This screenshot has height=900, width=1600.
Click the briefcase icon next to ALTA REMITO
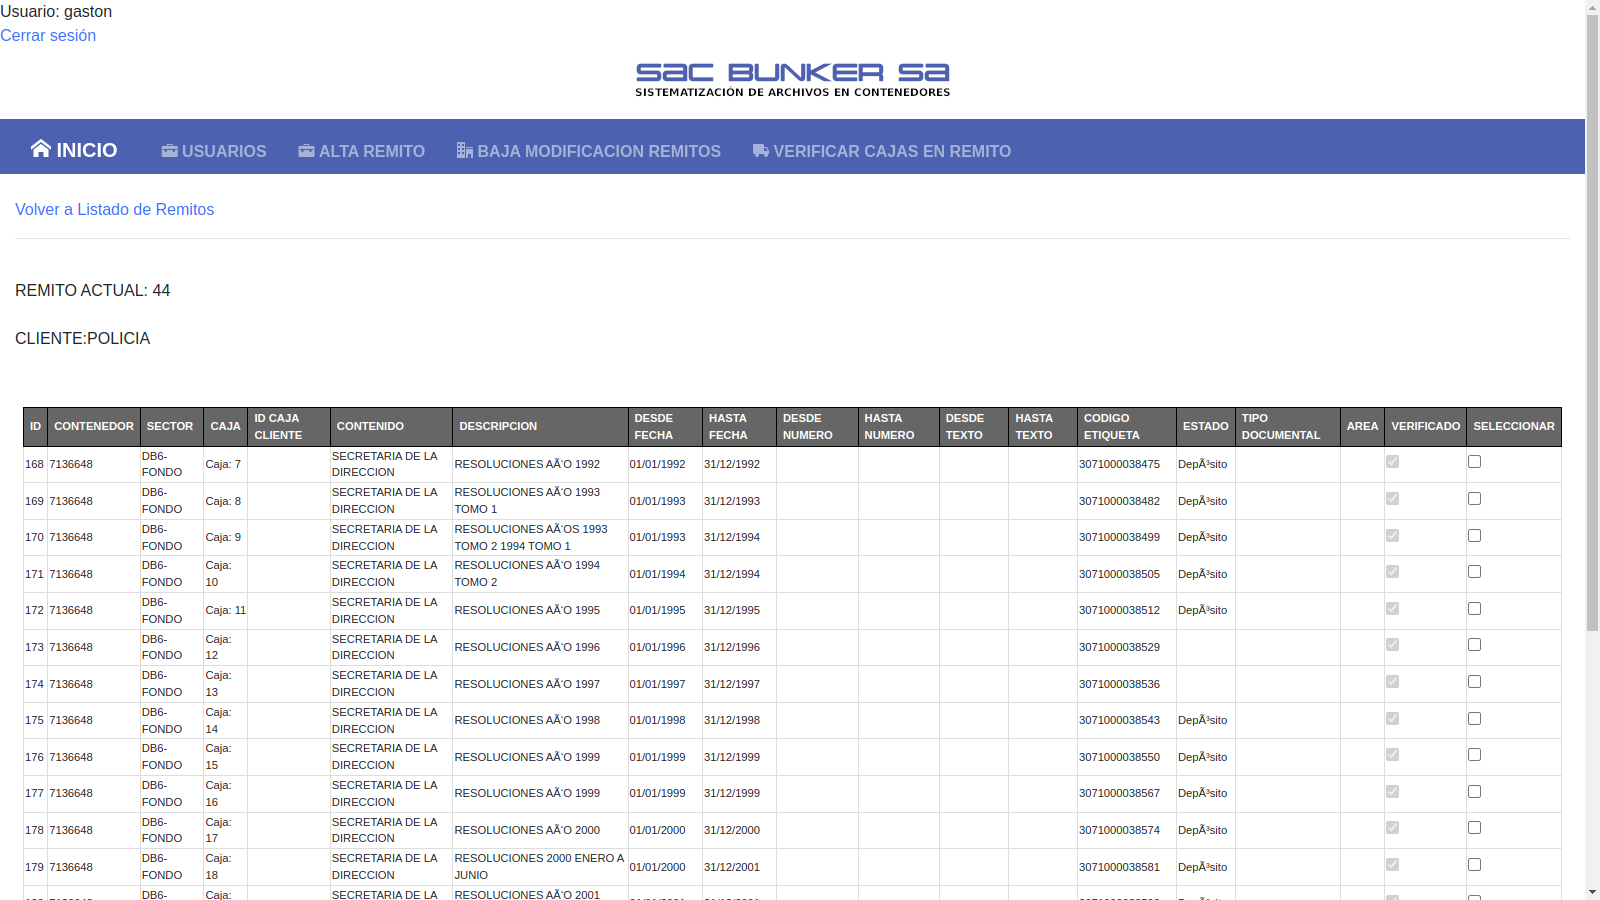click(x=306, y=151)
